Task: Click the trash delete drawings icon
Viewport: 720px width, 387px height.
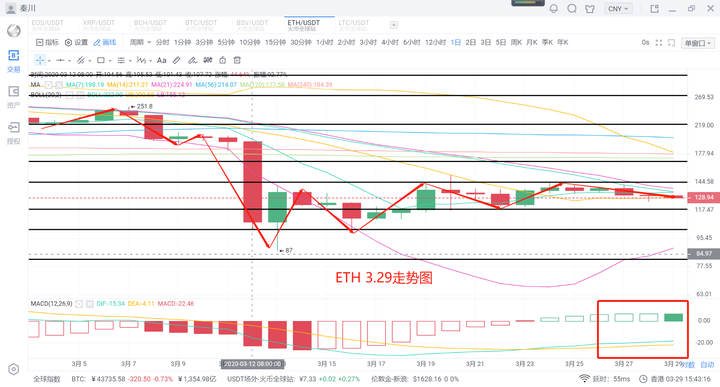Action: pyautogui.click(x=237, y=60)
